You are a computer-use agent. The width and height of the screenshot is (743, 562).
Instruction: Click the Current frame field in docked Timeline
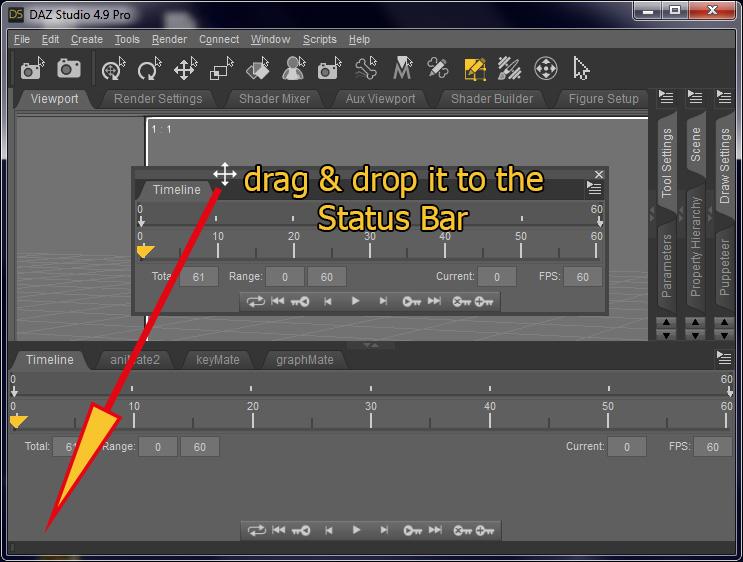pyautogui.click(x=626, y=447)
